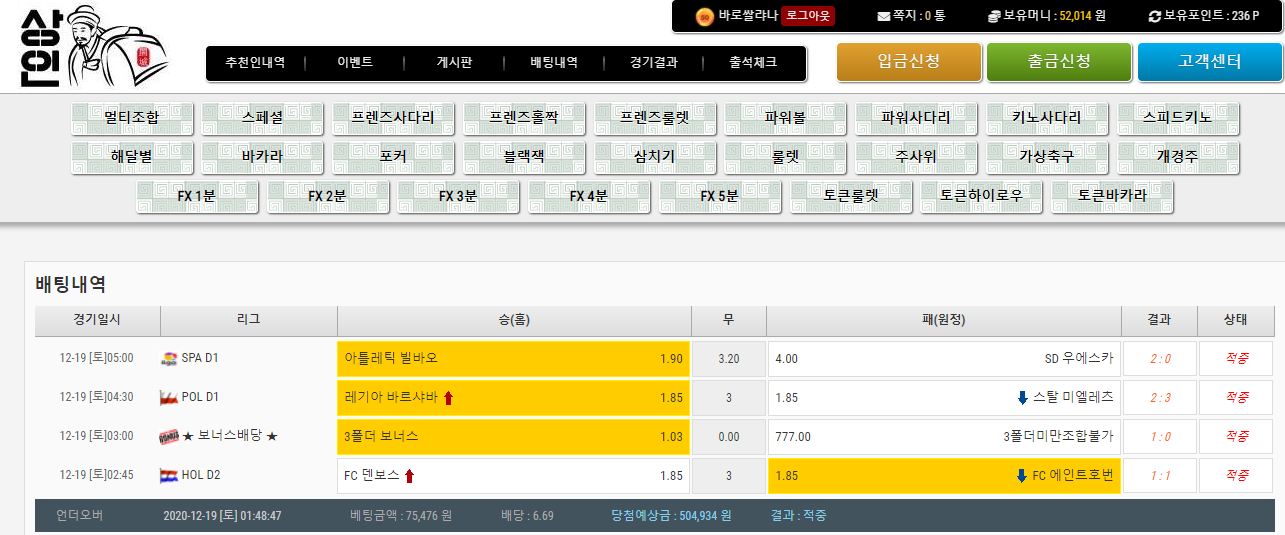Click the HOL D2 league flag icon
The height and width of the screenshot is (535, 1285).
tap(169, 476)
